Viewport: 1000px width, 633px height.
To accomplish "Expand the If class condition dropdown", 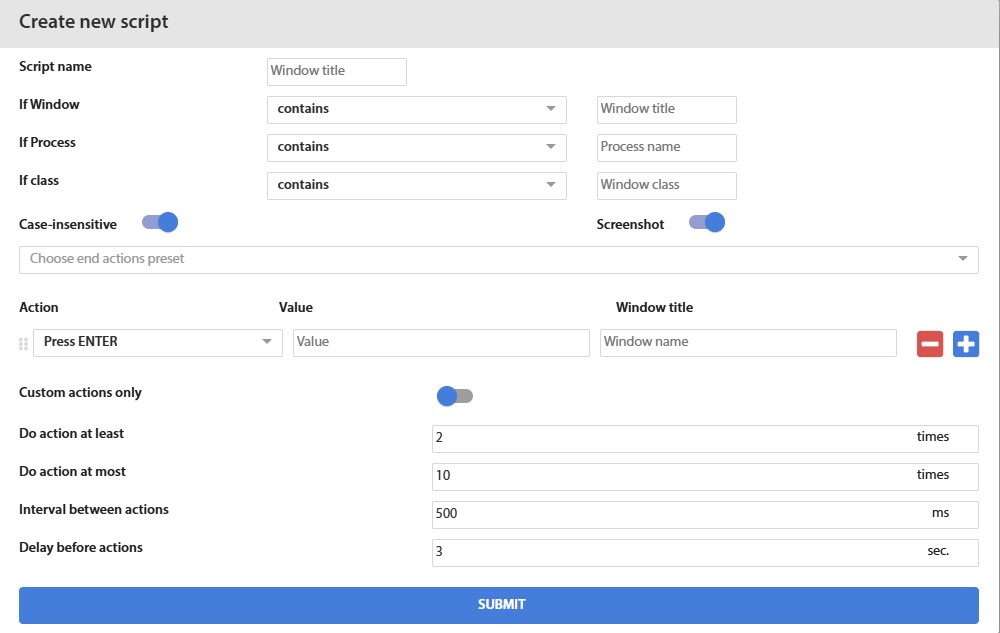I will click(x=416, y=185).
